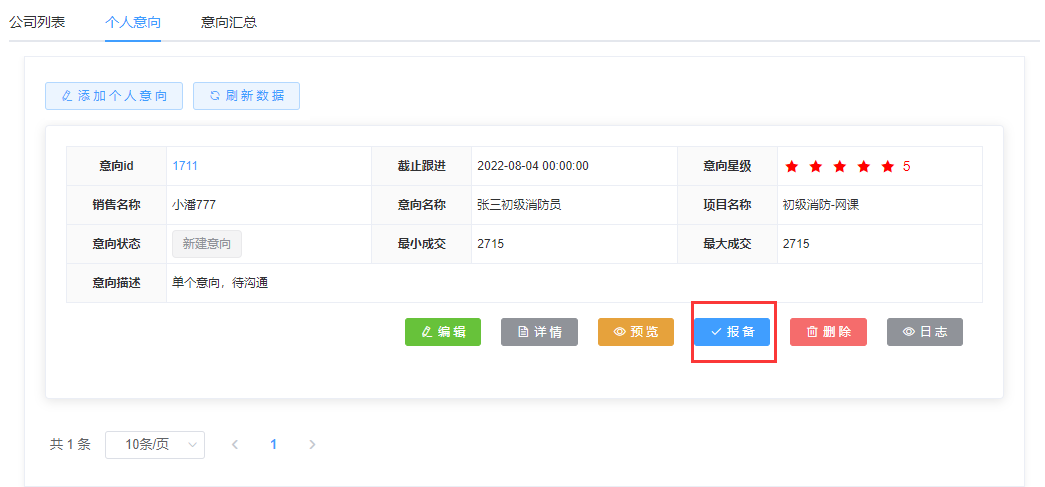Click 添加个人意向 add button
The height and width of the screenshot is (487, 1045).
click(x=114, y=96)
